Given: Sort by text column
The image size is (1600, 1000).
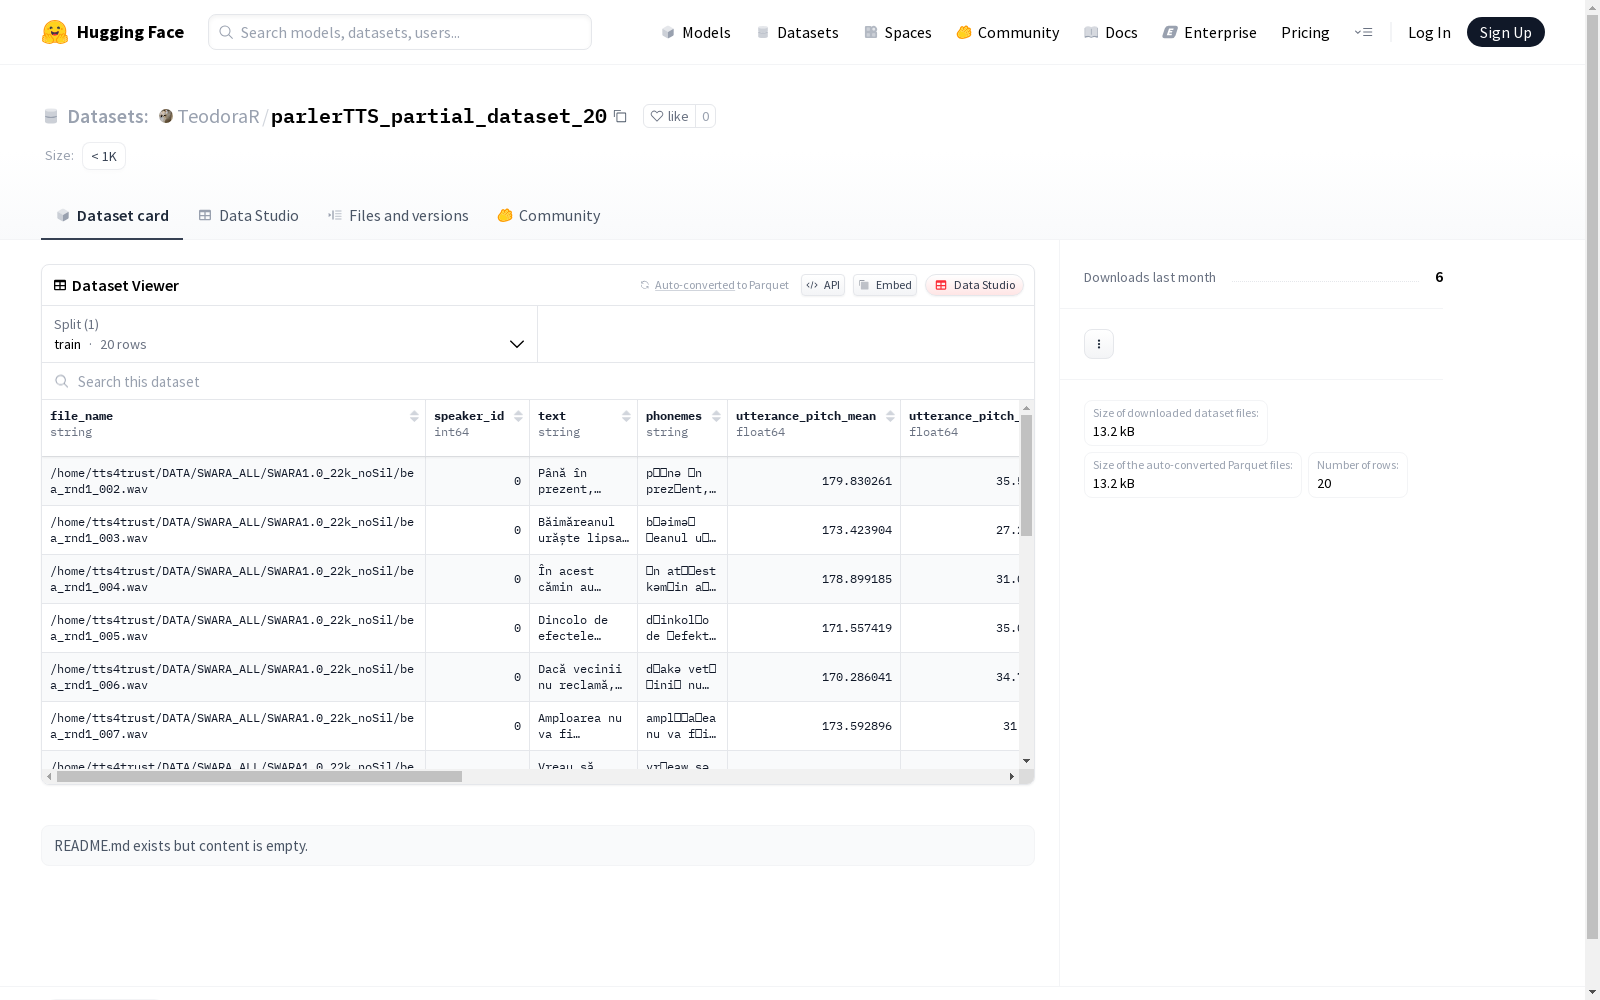Looking at the screenshot, I should pyautogui.click(x=626, y=416).
